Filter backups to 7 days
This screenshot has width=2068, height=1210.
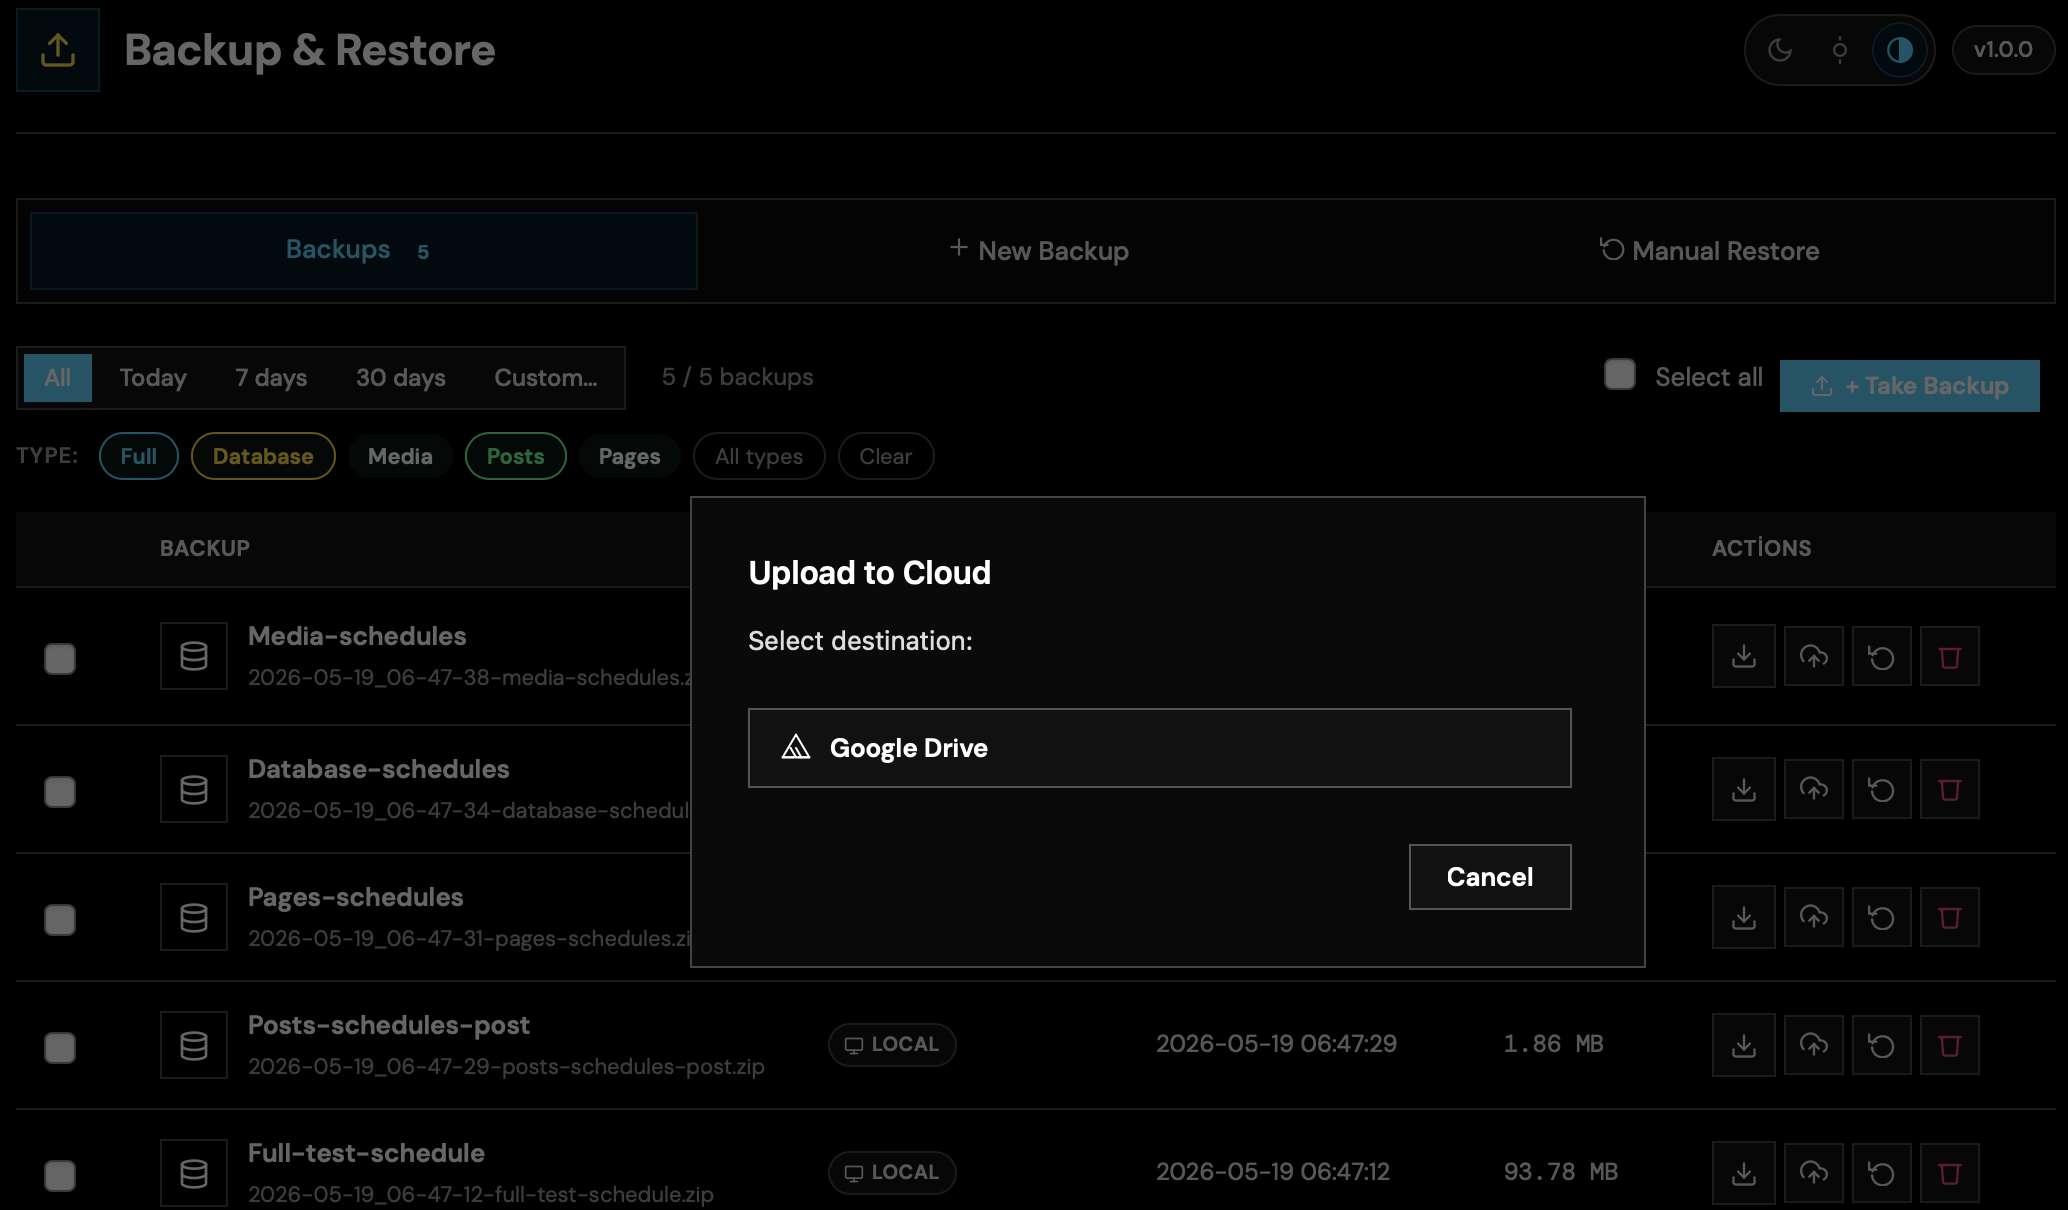(271, 378)
